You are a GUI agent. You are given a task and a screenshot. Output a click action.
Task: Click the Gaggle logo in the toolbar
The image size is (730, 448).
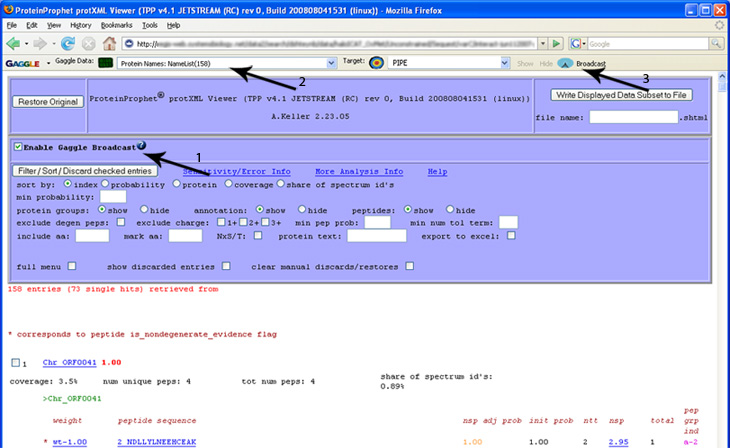(22, 63)
